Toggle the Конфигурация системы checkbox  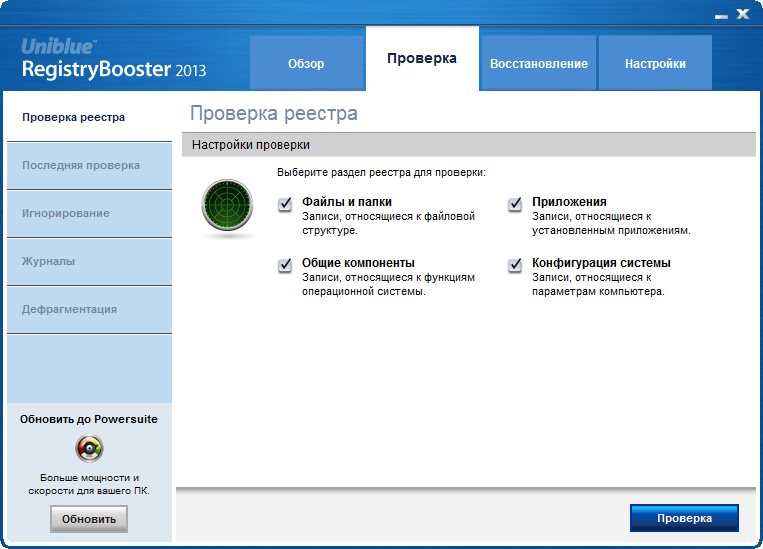(515, 265)
